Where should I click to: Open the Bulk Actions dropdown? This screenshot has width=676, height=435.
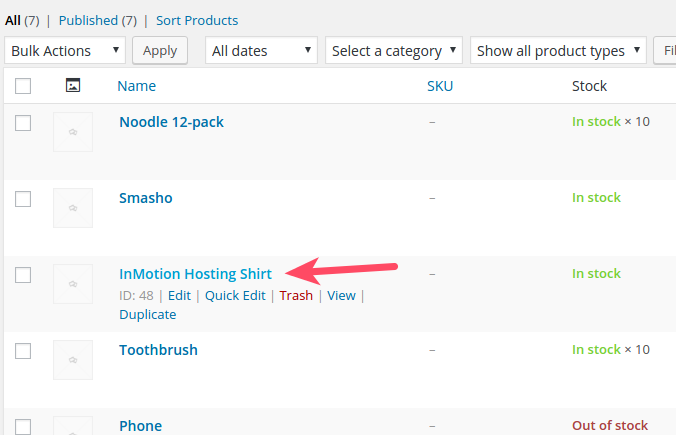click(65, 50)
